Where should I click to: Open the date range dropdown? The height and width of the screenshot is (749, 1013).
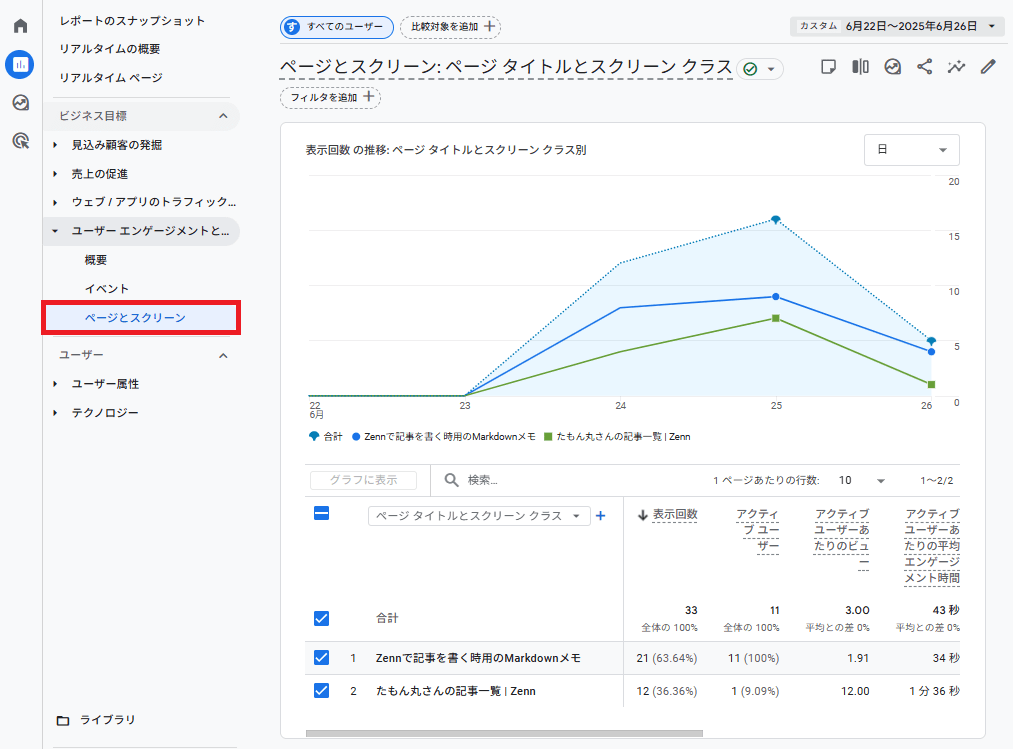coord(897,26)
